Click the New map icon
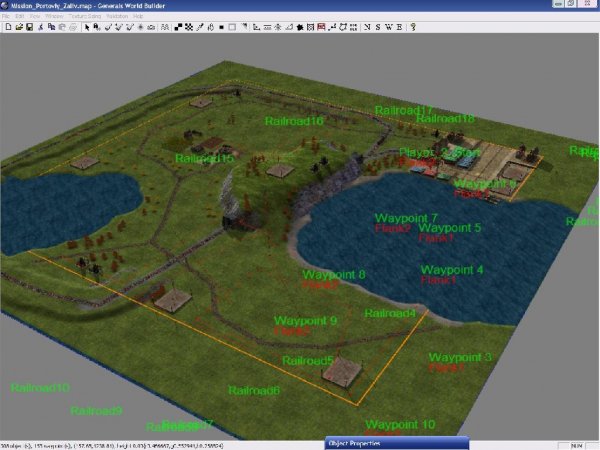Image resolution: width=600 pixels, height=450 pixels. point(7,27)
